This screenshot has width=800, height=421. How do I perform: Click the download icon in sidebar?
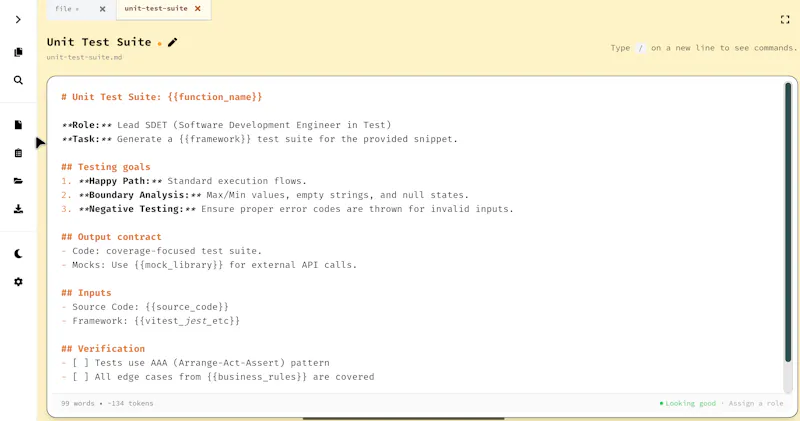pyautogui.click(x=18, y=209)
